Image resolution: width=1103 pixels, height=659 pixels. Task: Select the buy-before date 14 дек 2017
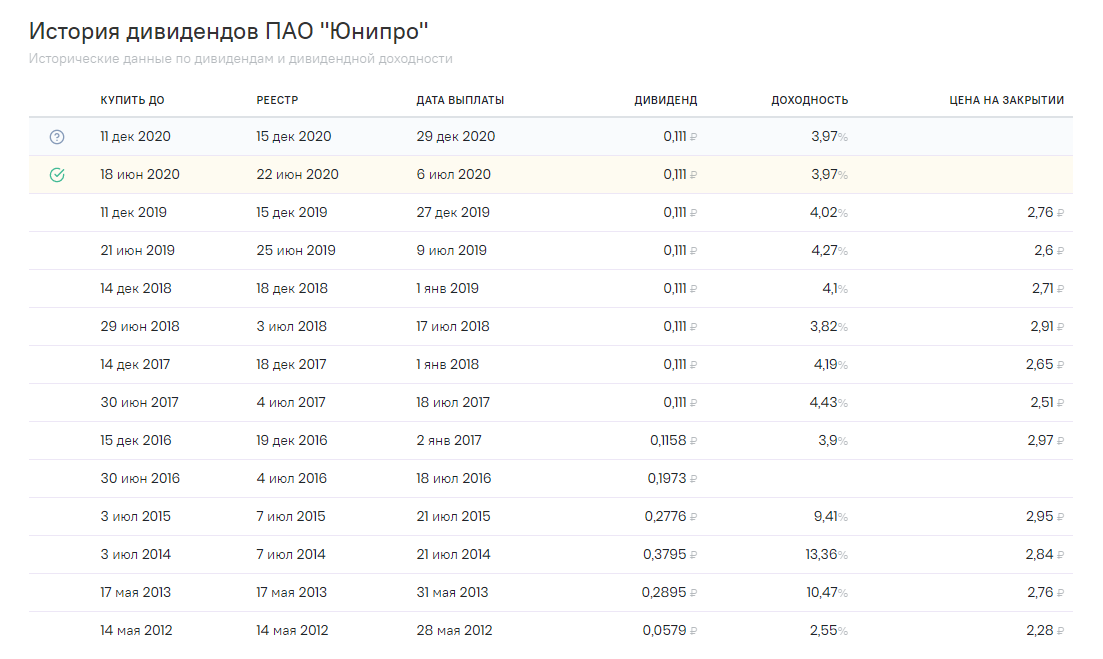click(134, 364)
